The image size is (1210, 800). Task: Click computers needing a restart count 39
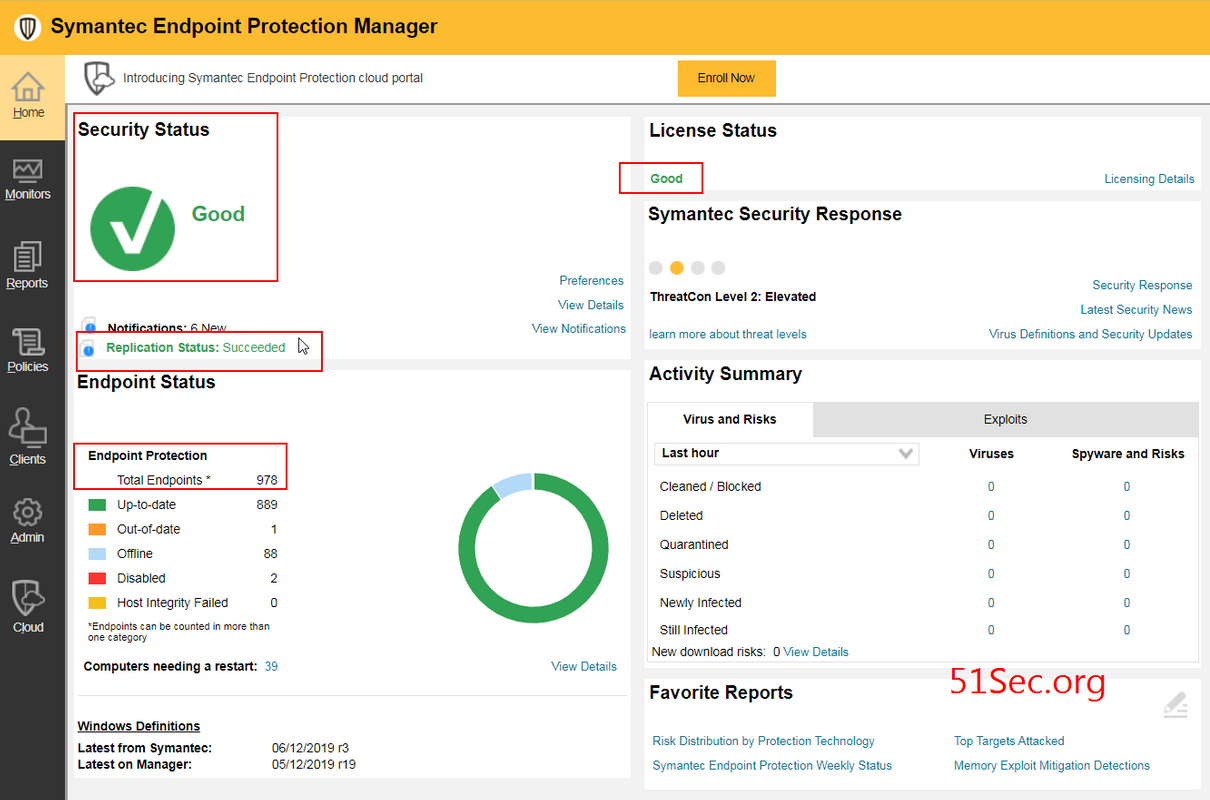coord(271,667)
